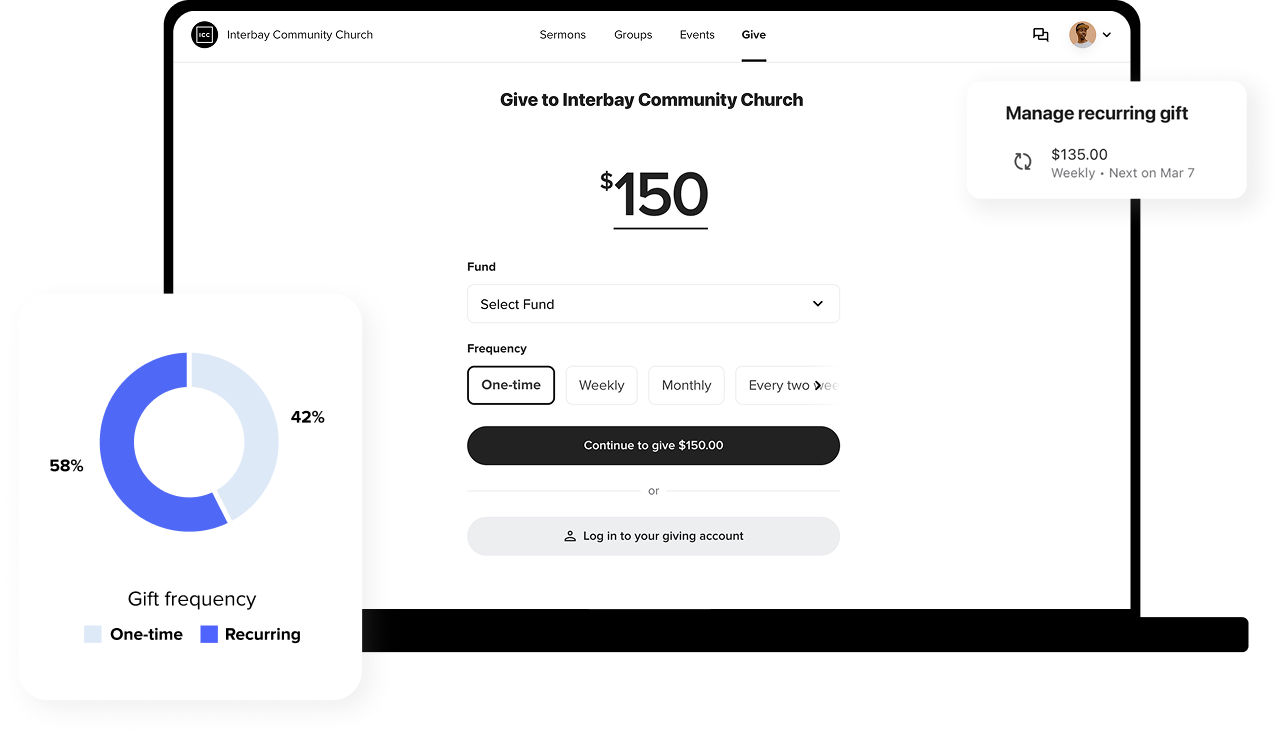Go to the Groups navigation tab

coord(633,35)
